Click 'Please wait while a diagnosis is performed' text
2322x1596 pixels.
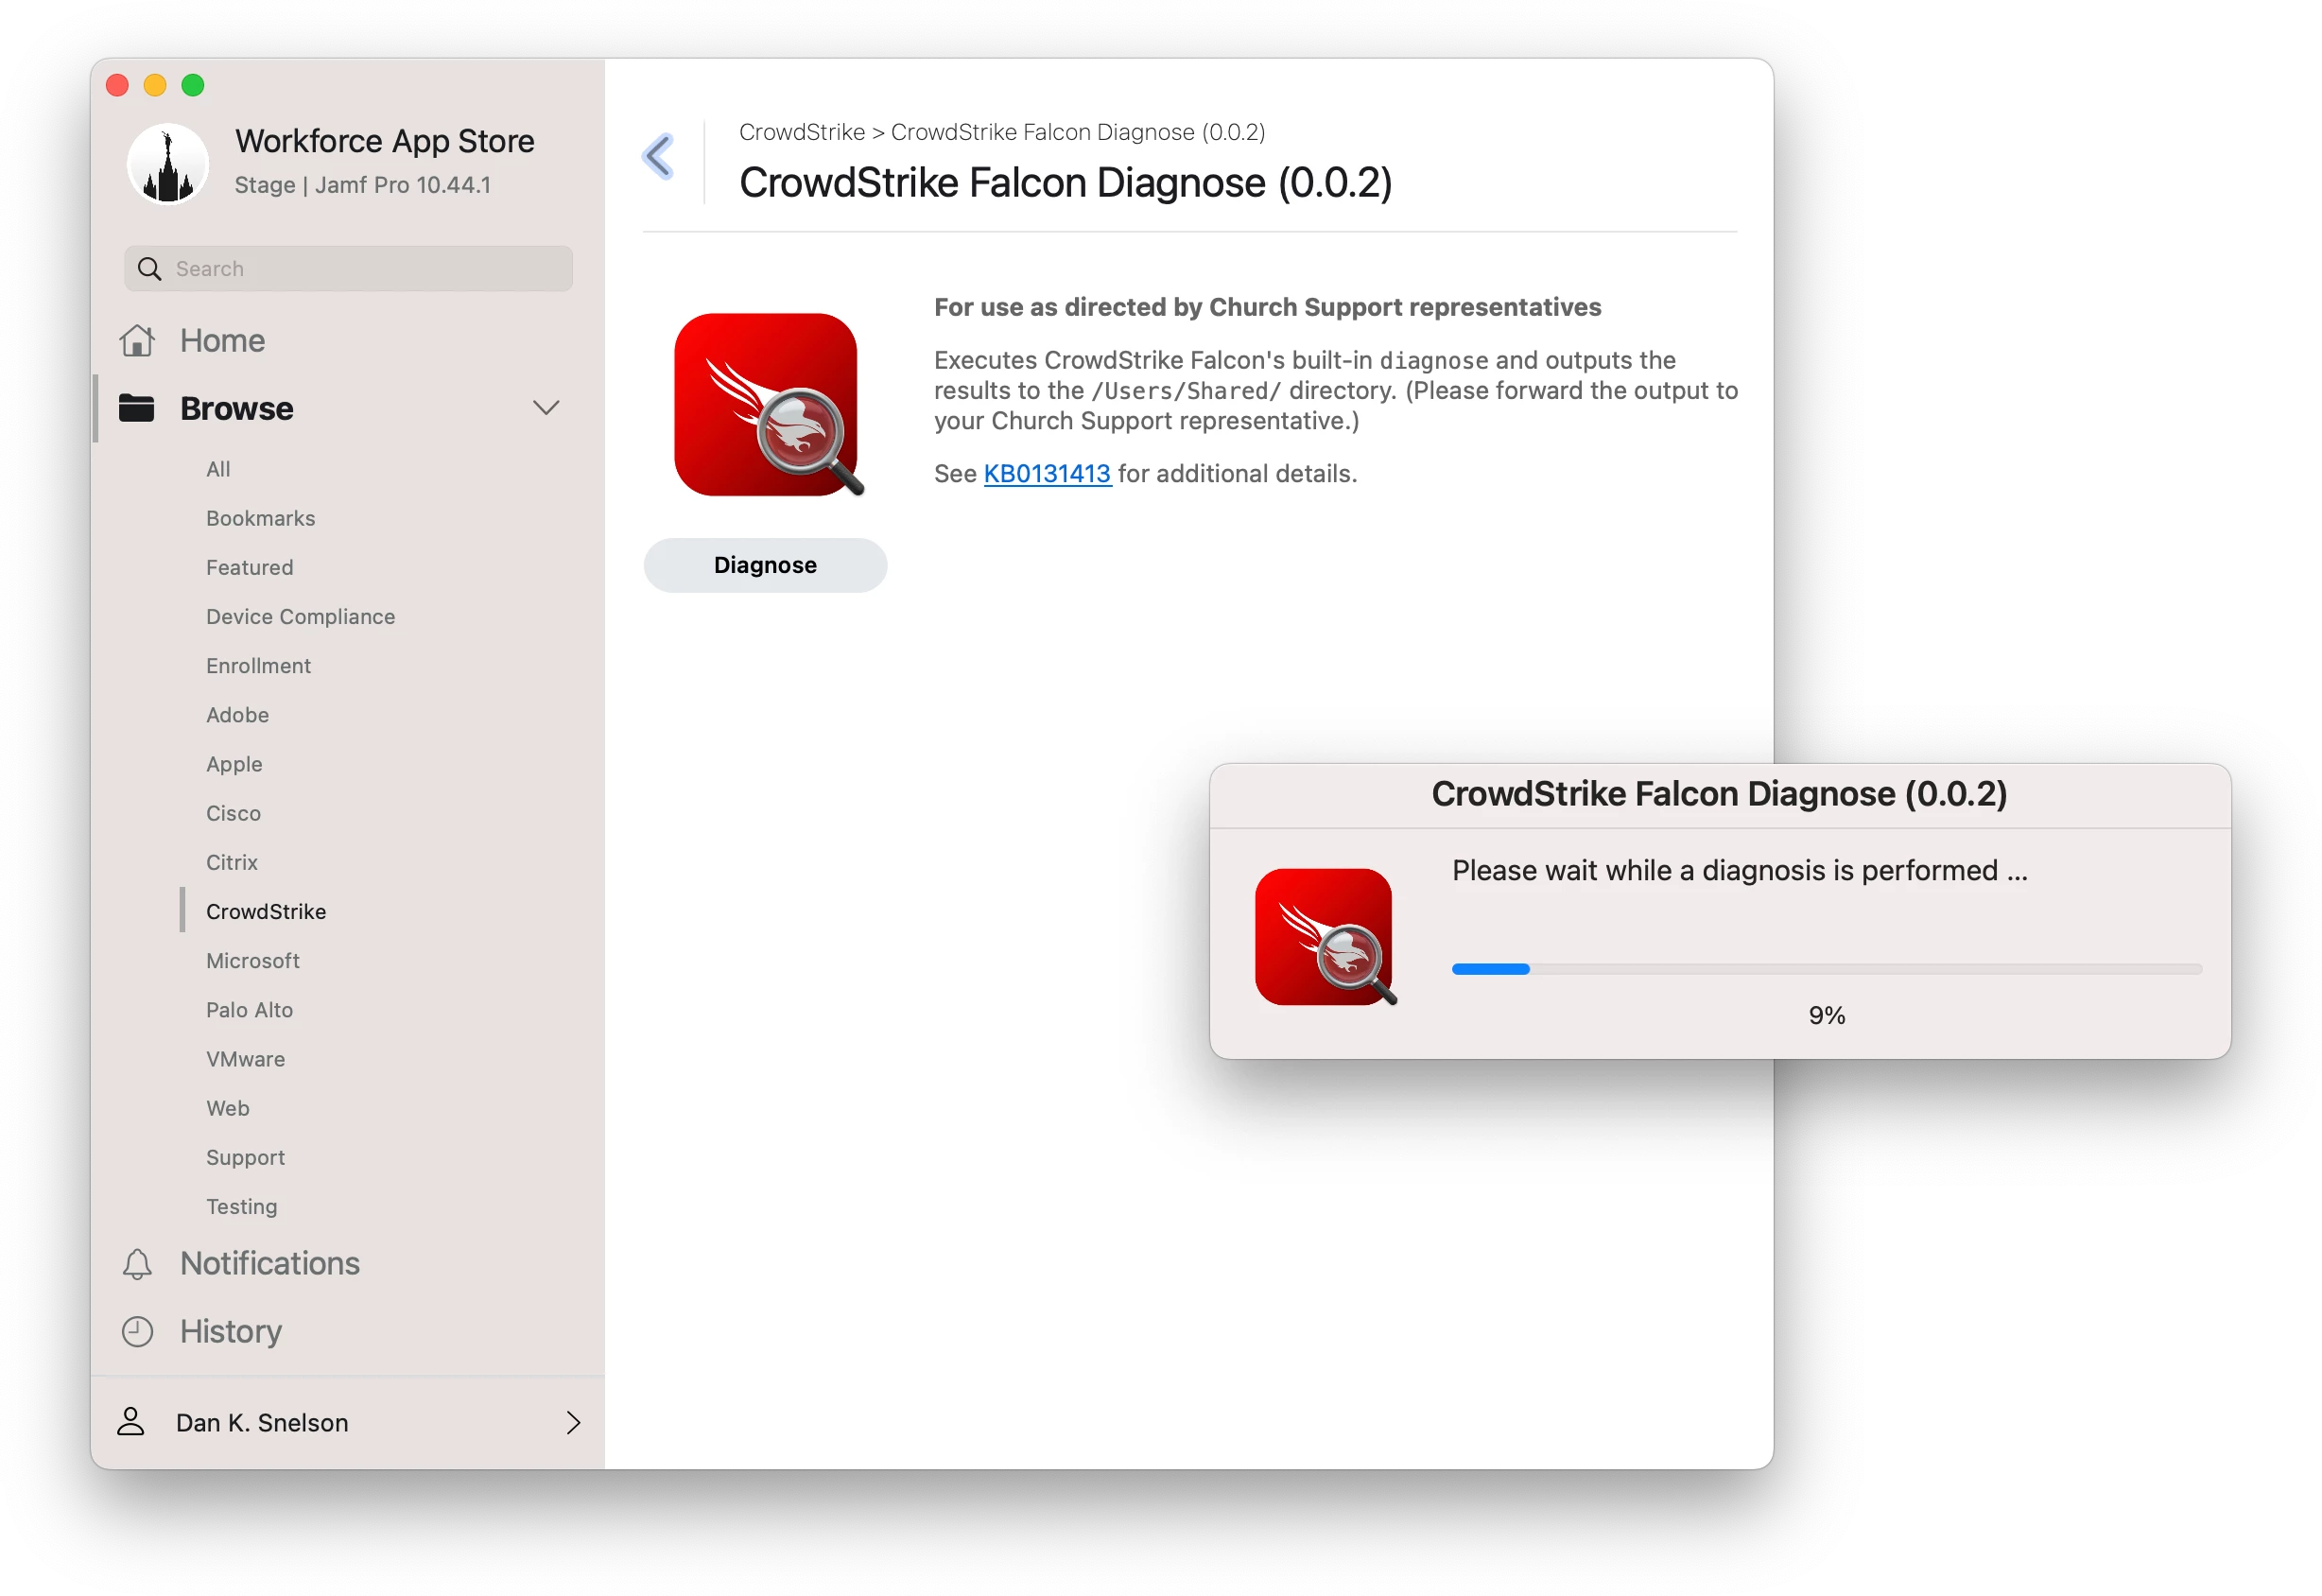(x=1739, y=870)
